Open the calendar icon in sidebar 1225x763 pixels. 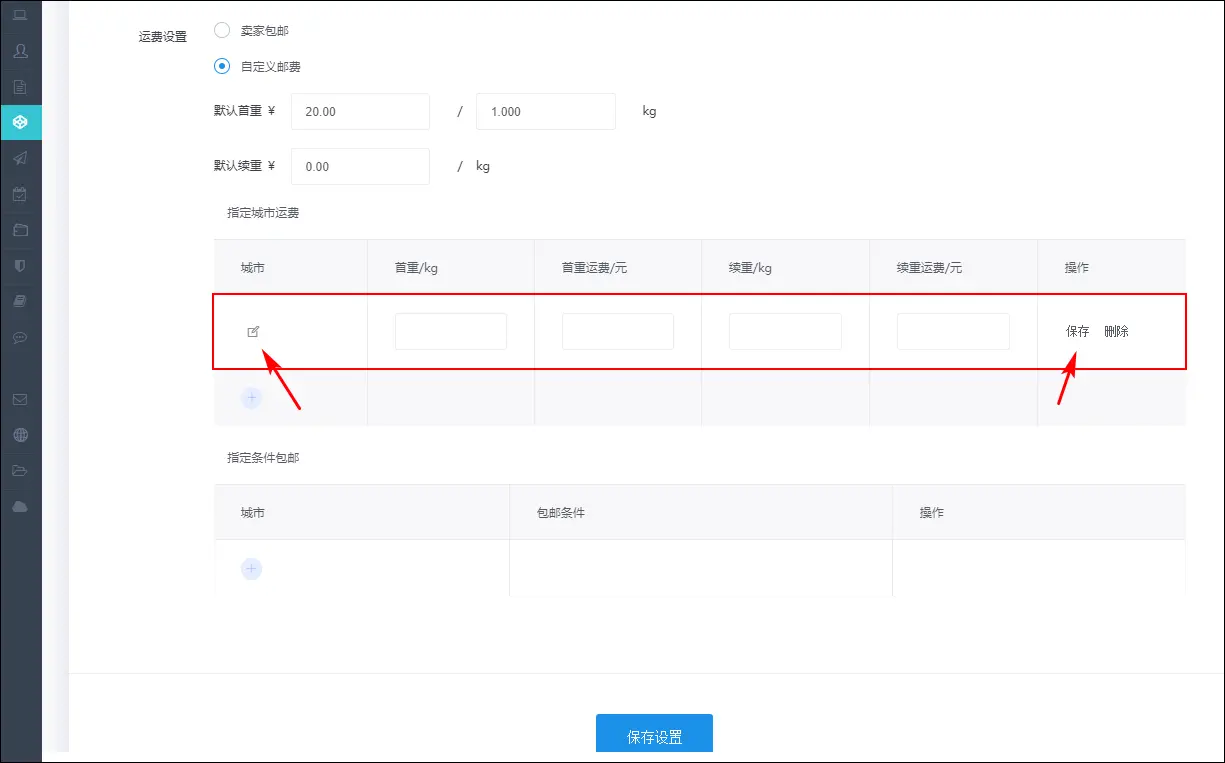click(20, 194)
